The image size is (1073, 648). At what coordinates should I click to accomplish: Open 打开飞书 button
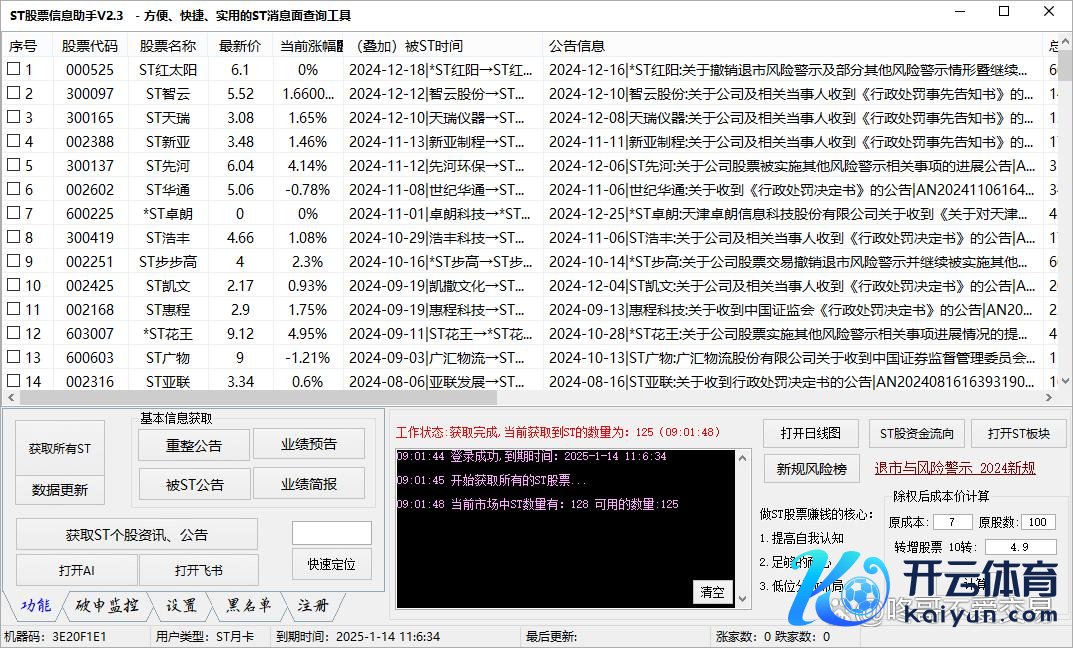pyautogui.click(x=198, y=570)
